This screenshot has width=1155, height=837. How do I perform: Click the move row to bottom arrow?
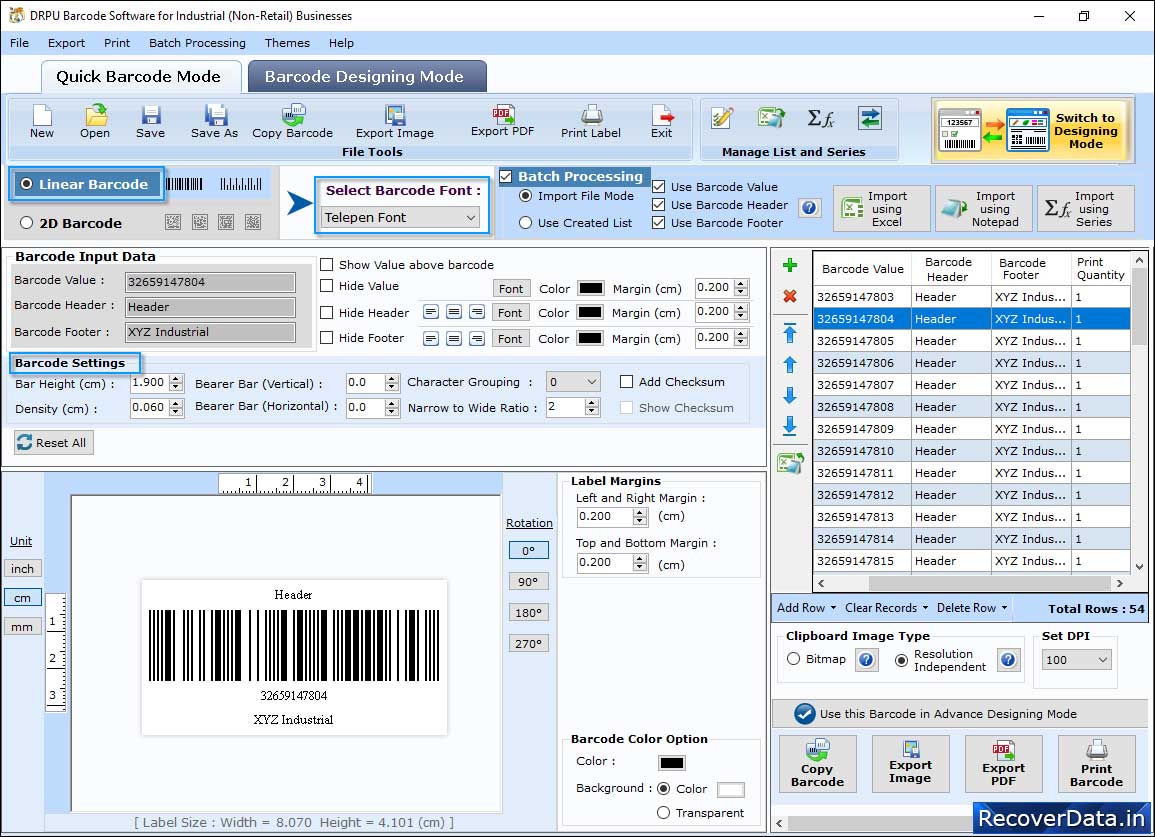[790, 425]
